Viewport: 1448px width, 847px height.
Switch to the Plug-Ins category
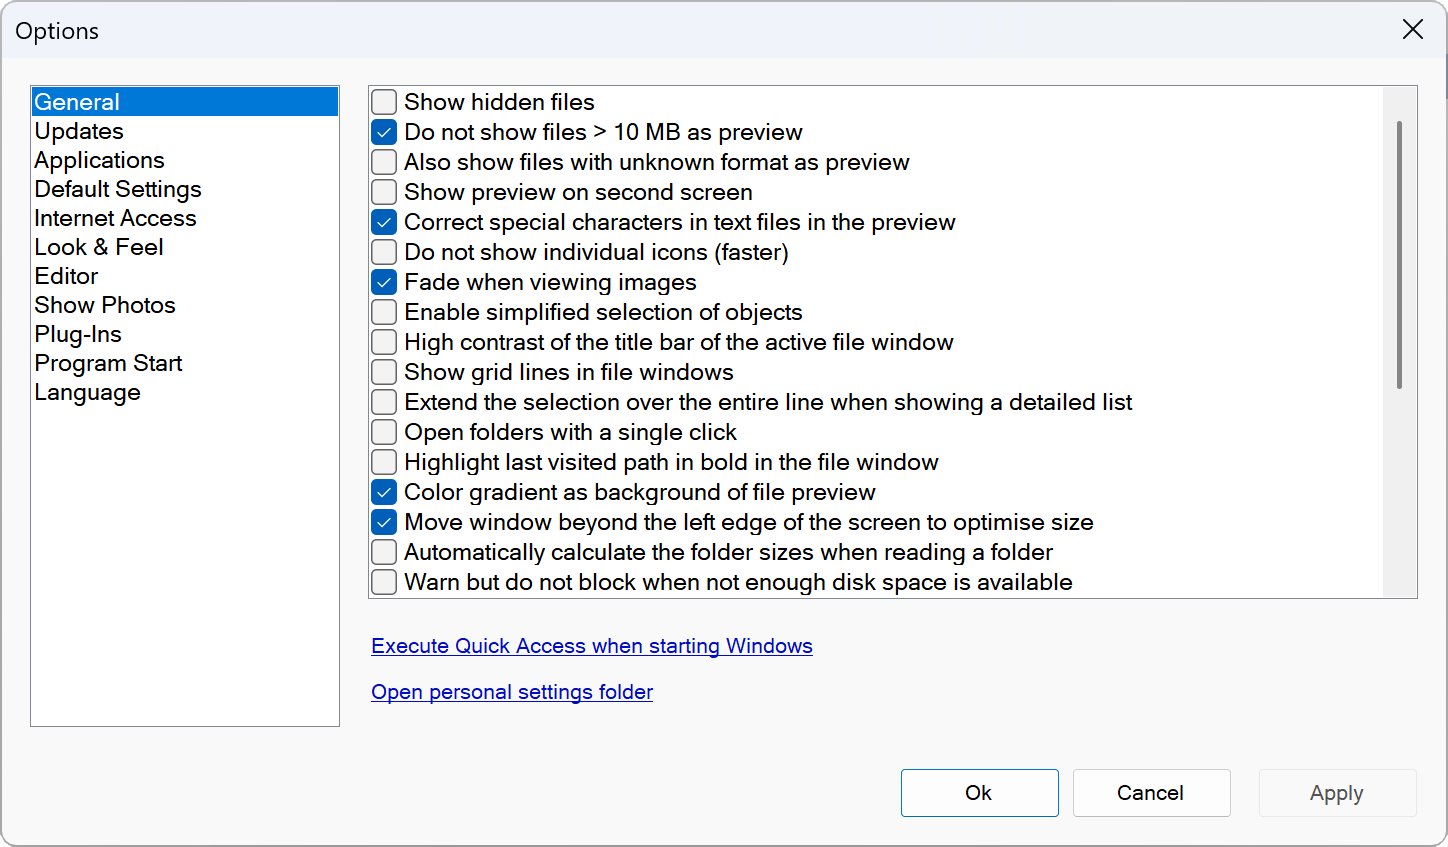pyautogui.click(x=78, y=334)
